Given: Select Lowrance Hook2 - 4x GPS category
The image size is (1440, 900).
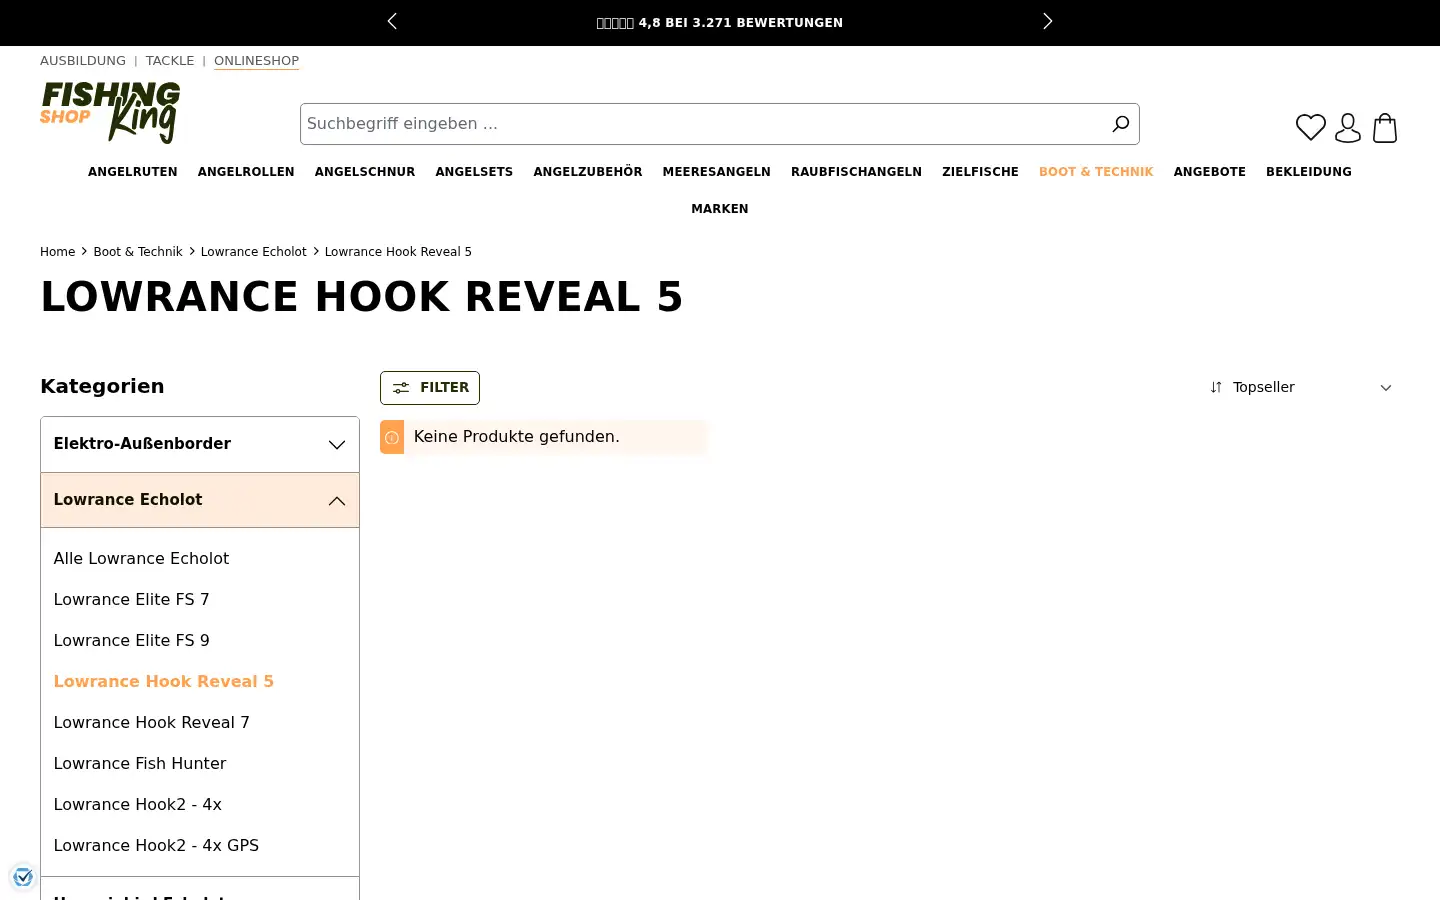Looking at the screenshot, I should coord(156,846).
